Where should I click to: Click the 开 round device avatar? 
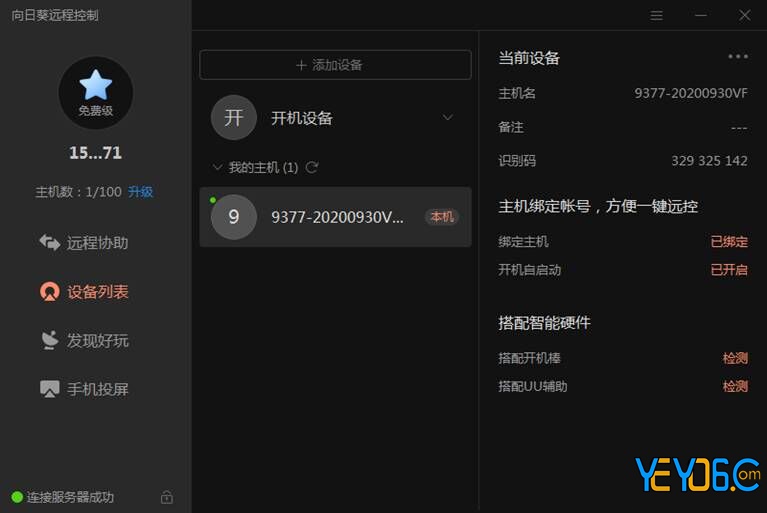(x=233, y=117)
